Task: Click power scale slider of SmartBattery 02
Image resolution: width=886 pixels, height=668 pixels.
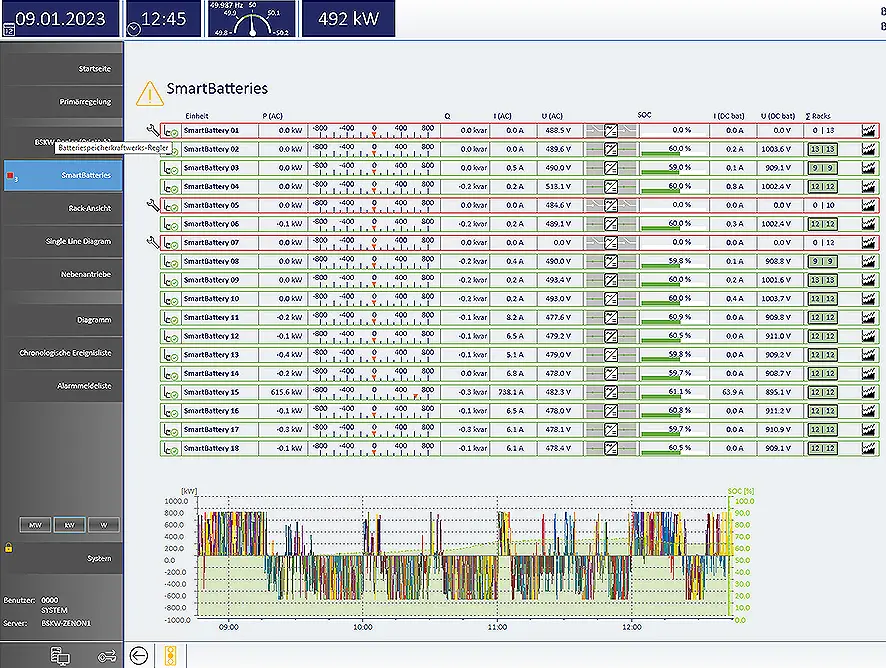Action: 373,149
